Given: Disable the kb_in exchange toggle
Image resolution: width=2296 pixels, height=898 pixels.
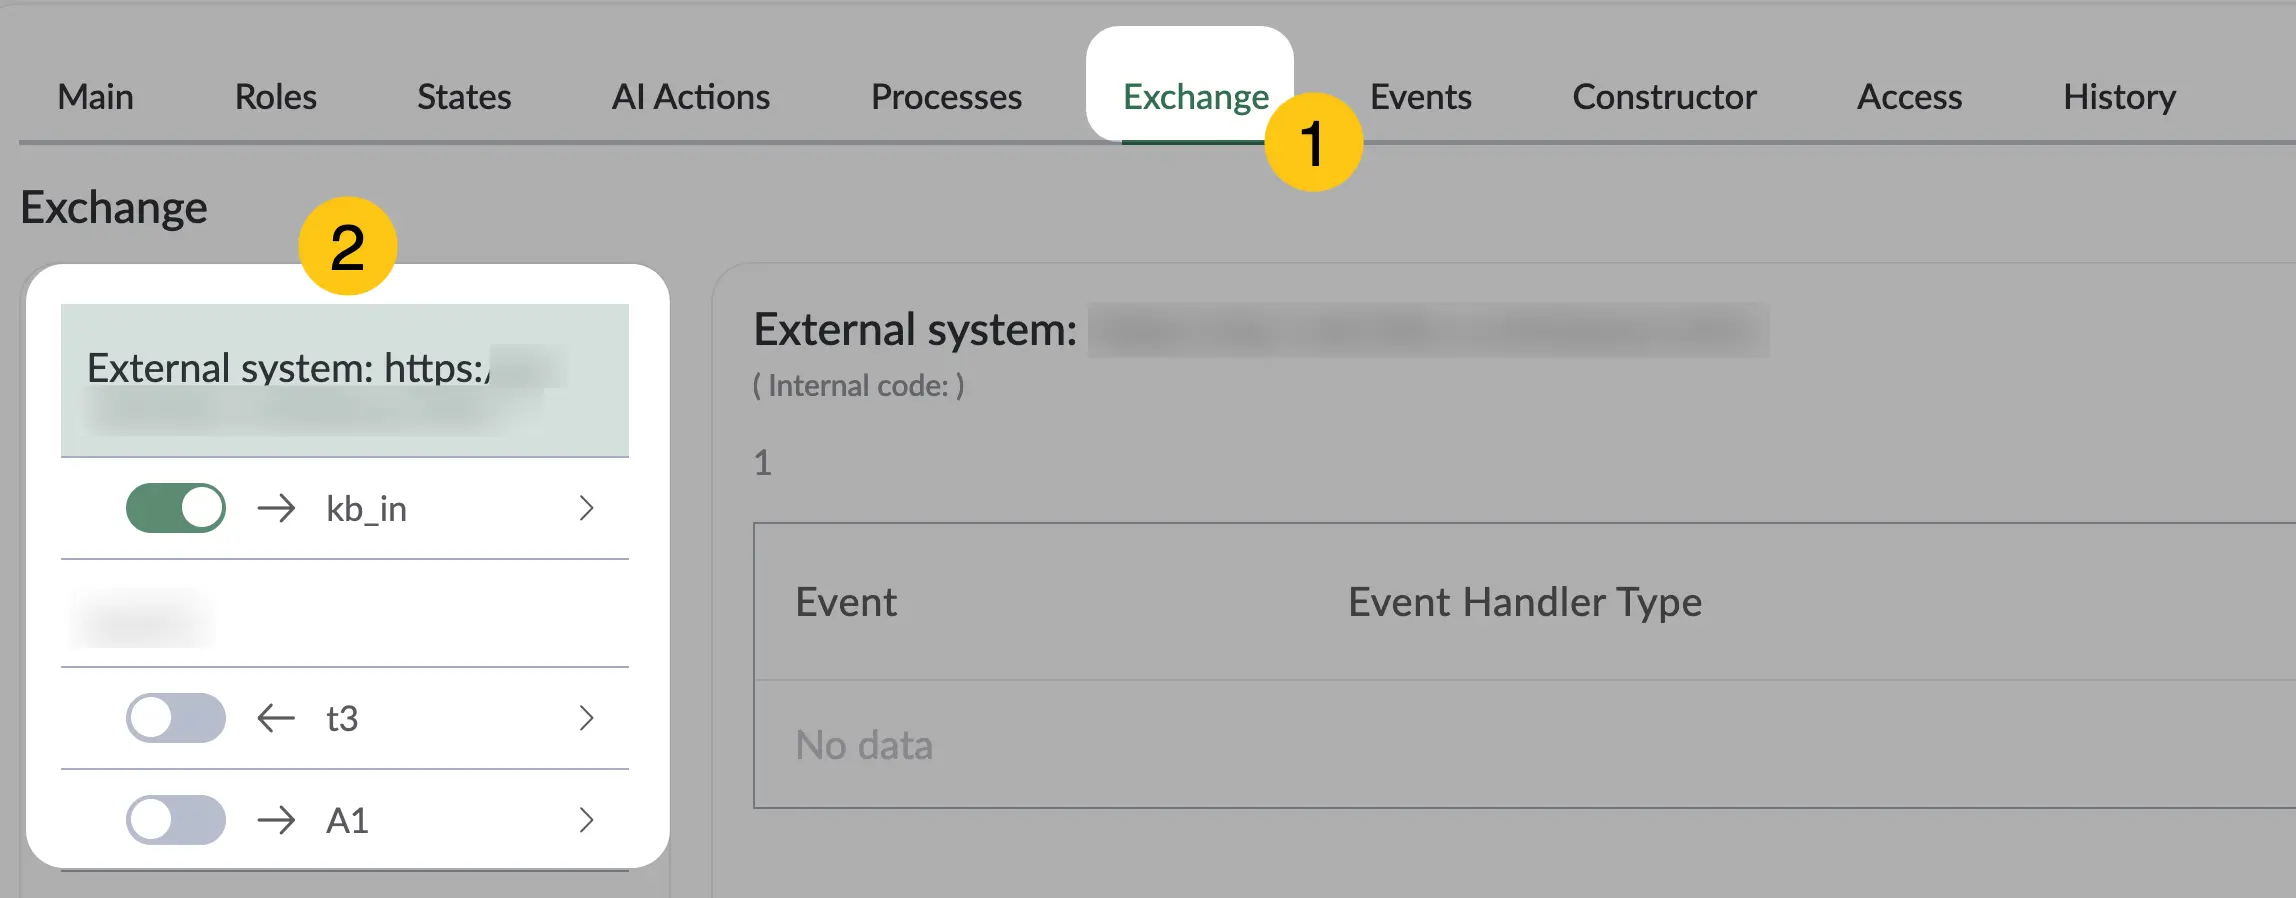Looking at the screenshot, I should (x=176, y=508).
